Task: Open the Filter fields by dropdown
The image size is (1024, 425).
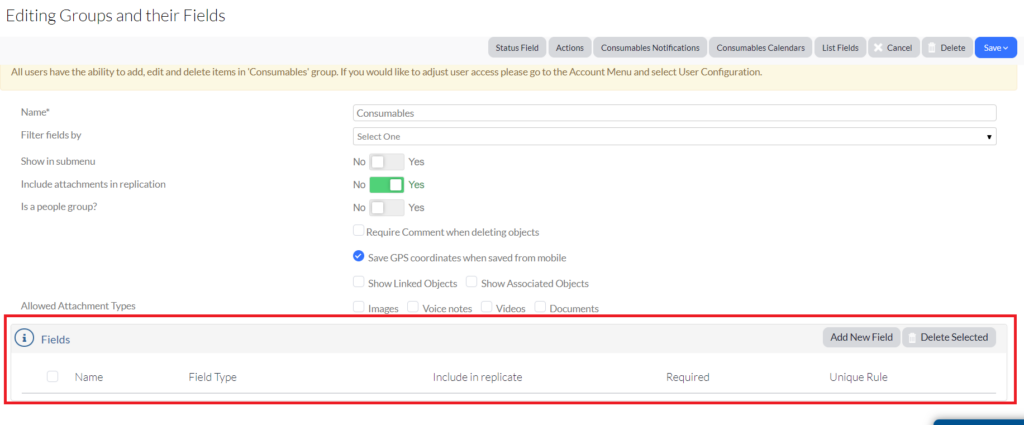Action: point(675,135)
